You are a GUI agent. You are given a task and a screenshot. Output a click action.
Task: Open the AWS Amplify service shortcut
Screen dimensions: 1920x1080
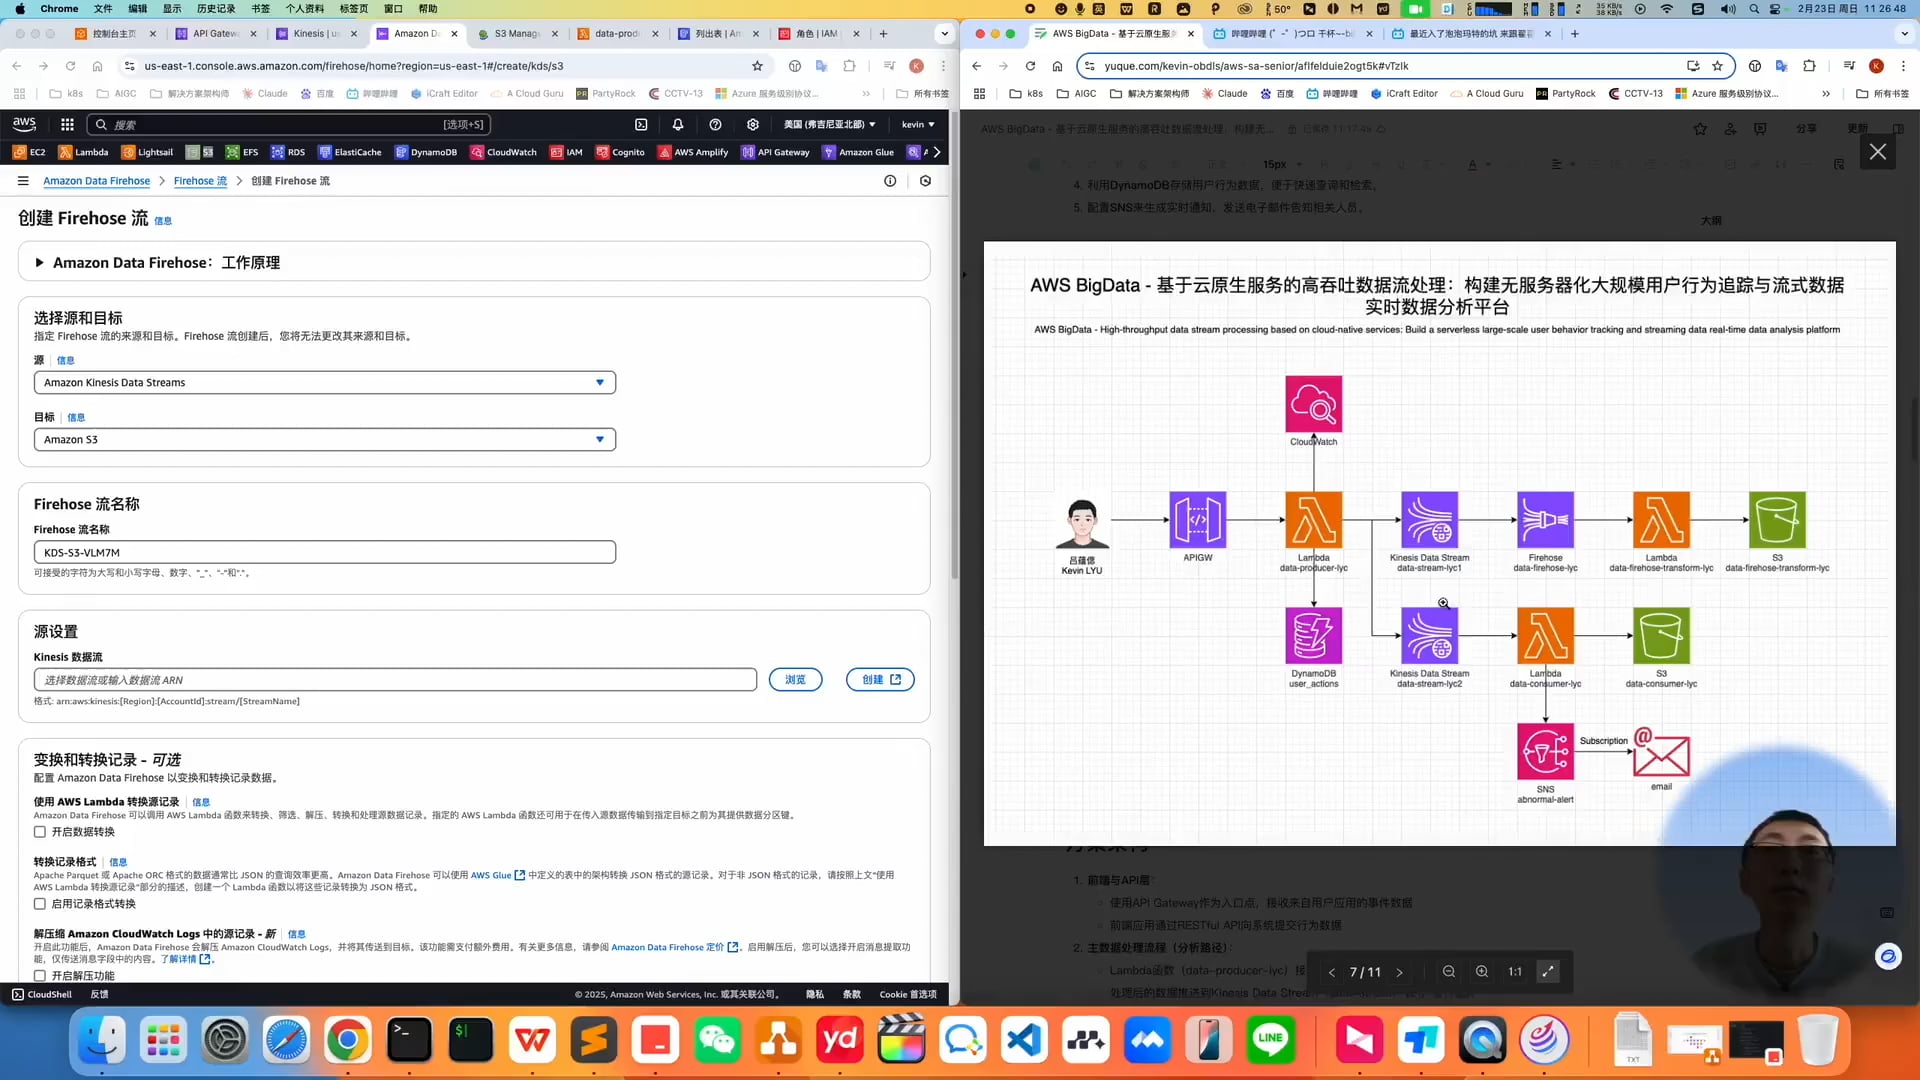(693, 152)
